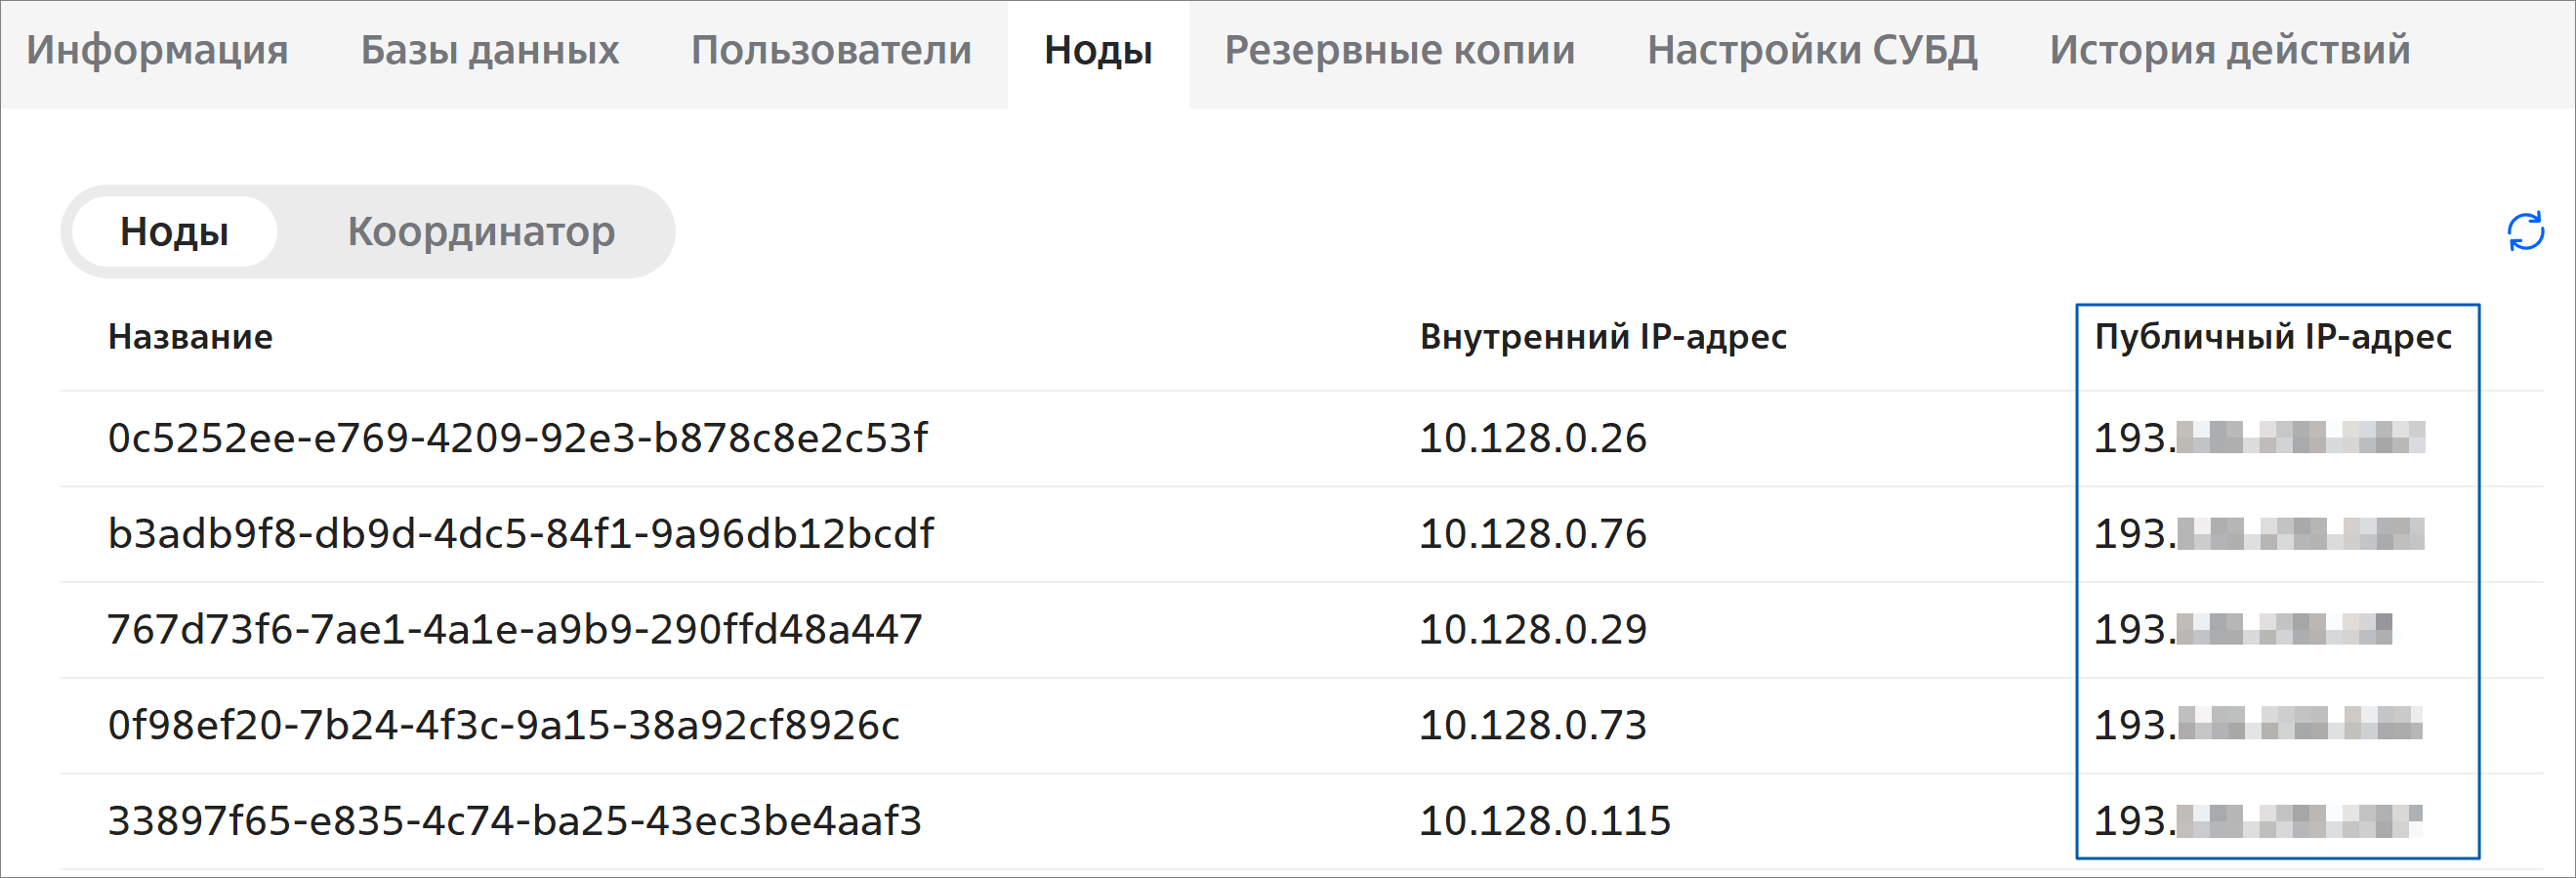
Task: Open the Настройки СУБД tab
Action: [x=1812, y=50]
